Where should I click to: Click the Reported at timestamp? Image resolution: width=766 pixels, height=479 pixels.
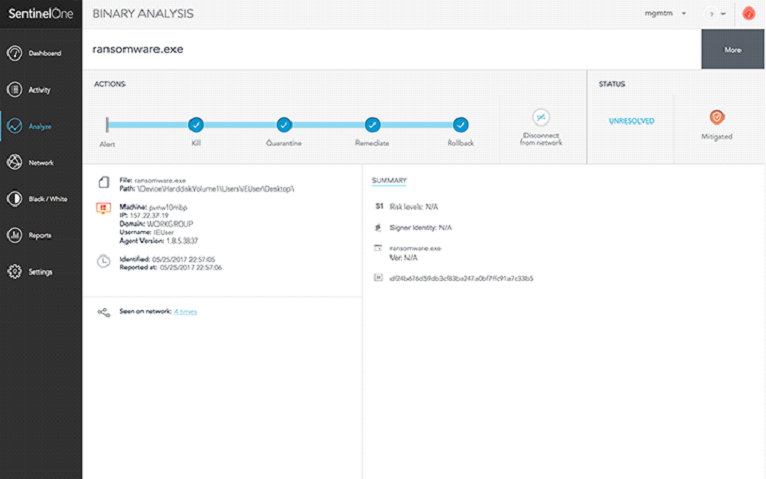click(x=191, y=268)
